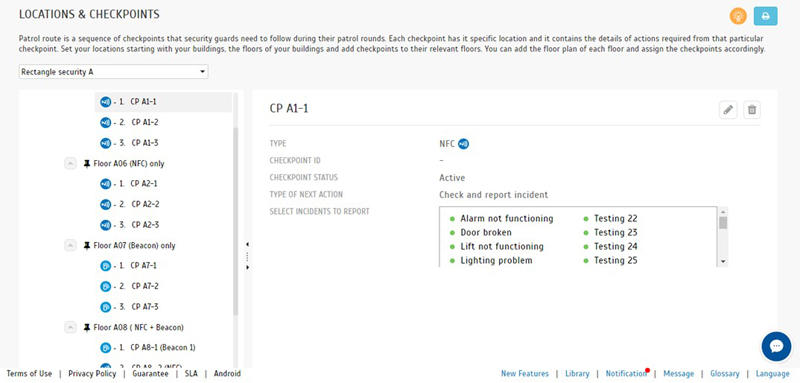Delete CP A1-1 with the trash icon

752,110
